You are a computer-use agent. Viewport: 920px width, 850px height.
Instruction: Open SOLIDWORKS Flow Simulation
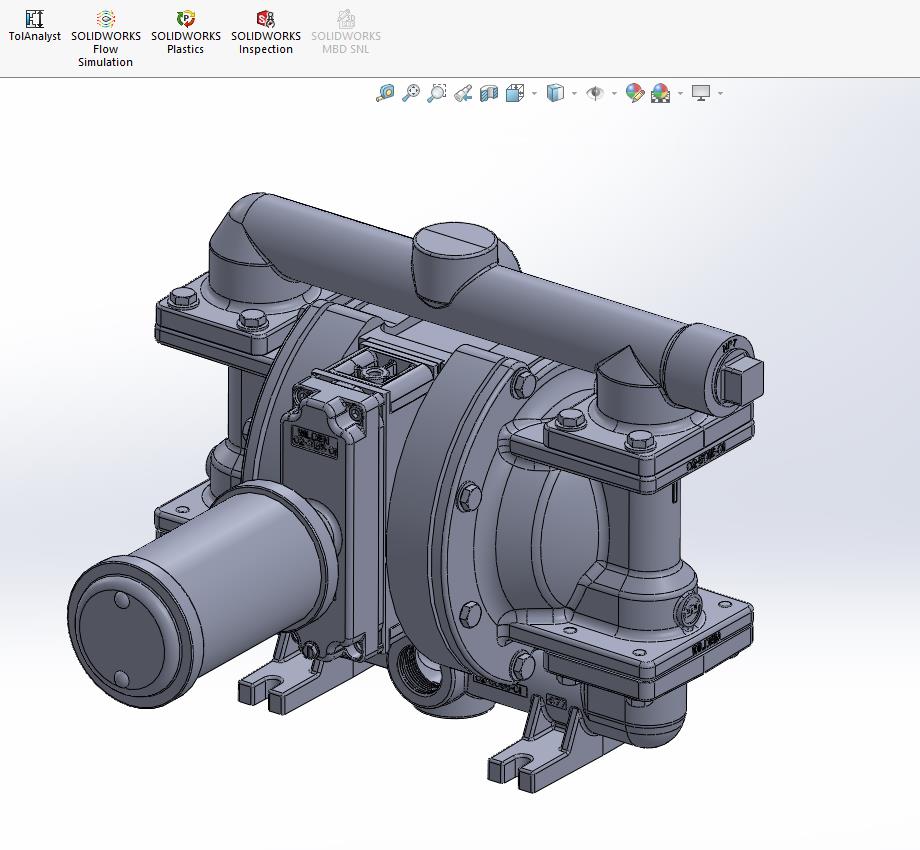[106, 39]
